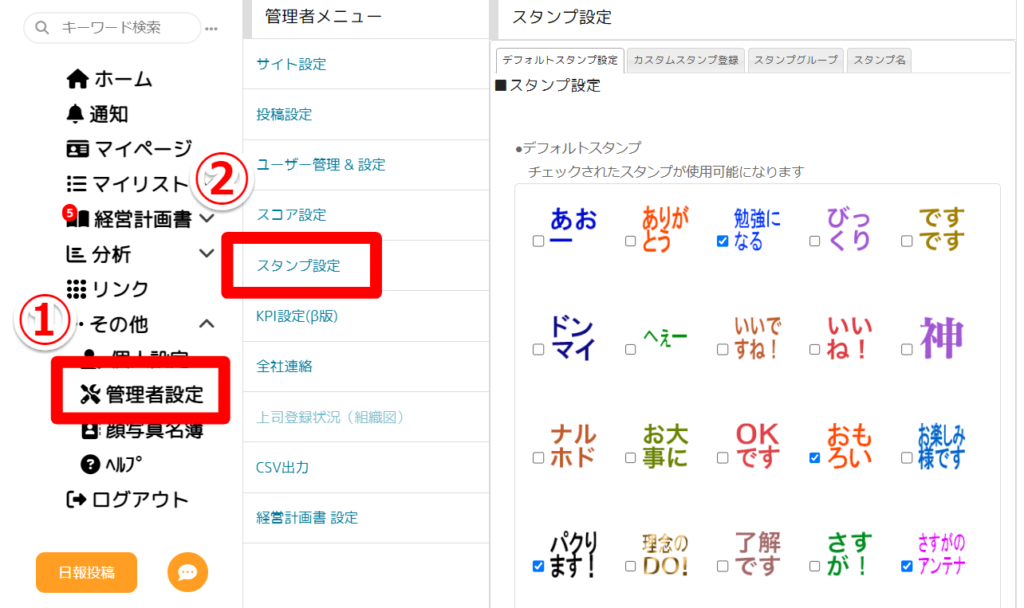
Task: Open My List via the list icon
Action: pos(76,184)
